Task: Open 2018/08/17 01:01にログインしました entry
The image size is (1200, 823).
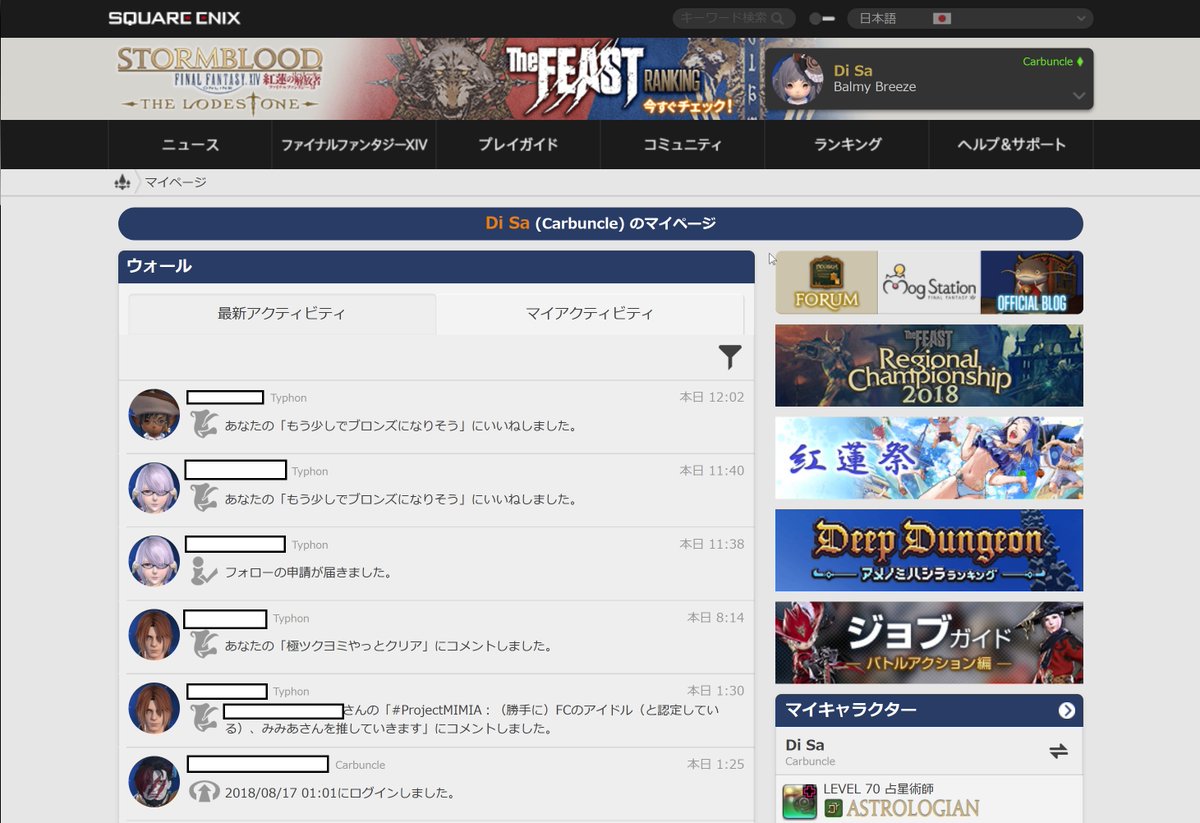Action: [x=340, y=793]
